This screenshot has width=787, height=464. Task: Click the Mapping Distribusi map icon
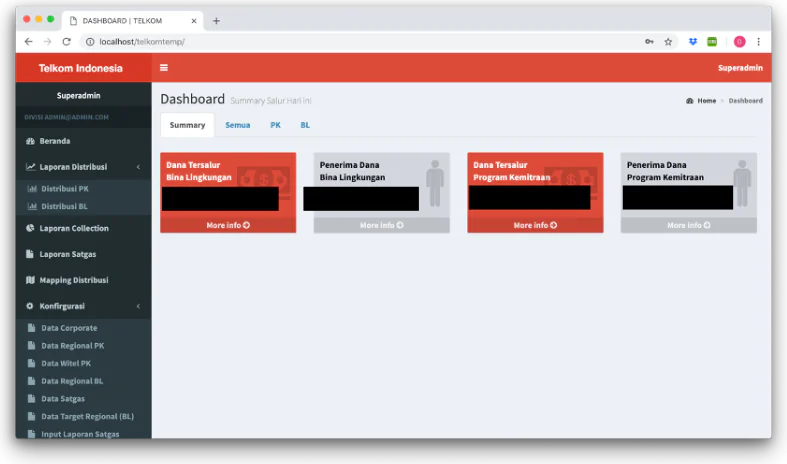(x=30, y=280)
